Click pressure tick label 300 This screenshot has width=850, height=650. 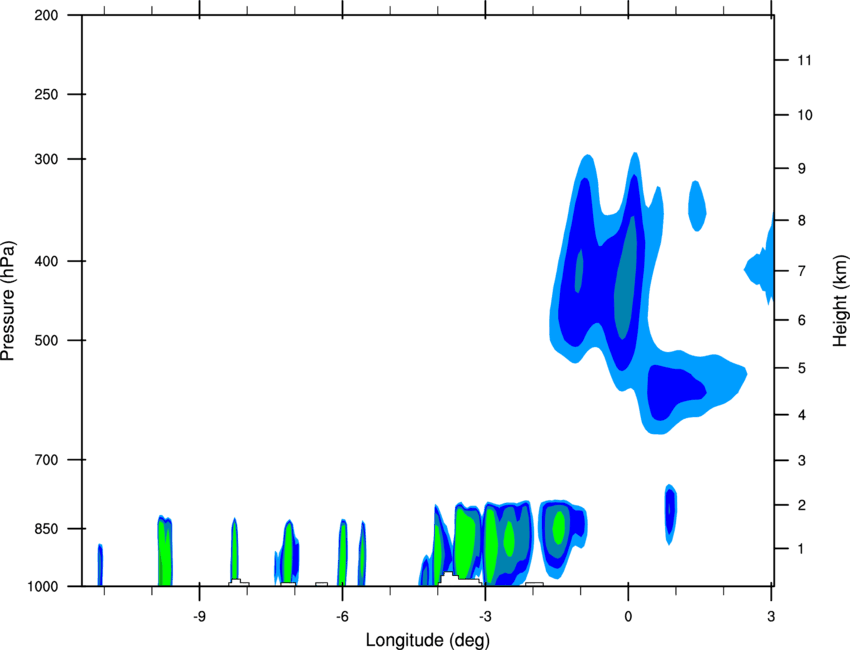pyautogui.click(x=46, y=159)
